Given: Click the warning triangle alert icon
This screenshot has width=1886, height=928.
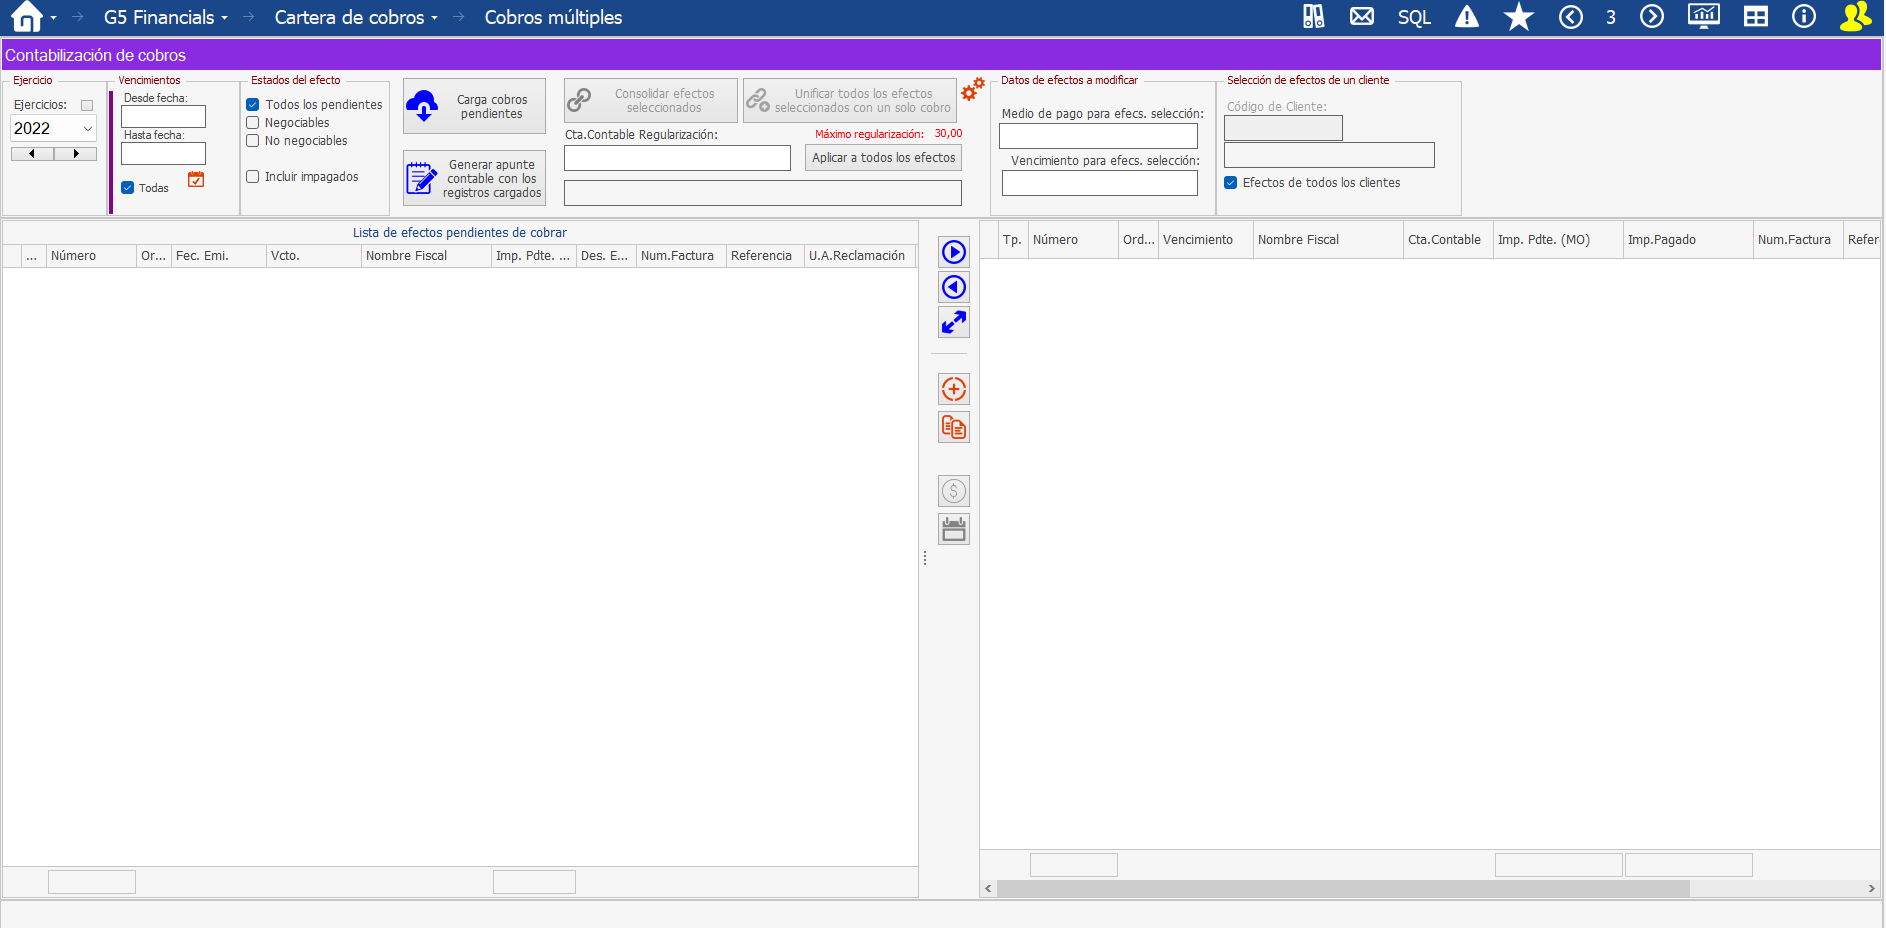Looking at the screenshot, I should point(1466,17).
